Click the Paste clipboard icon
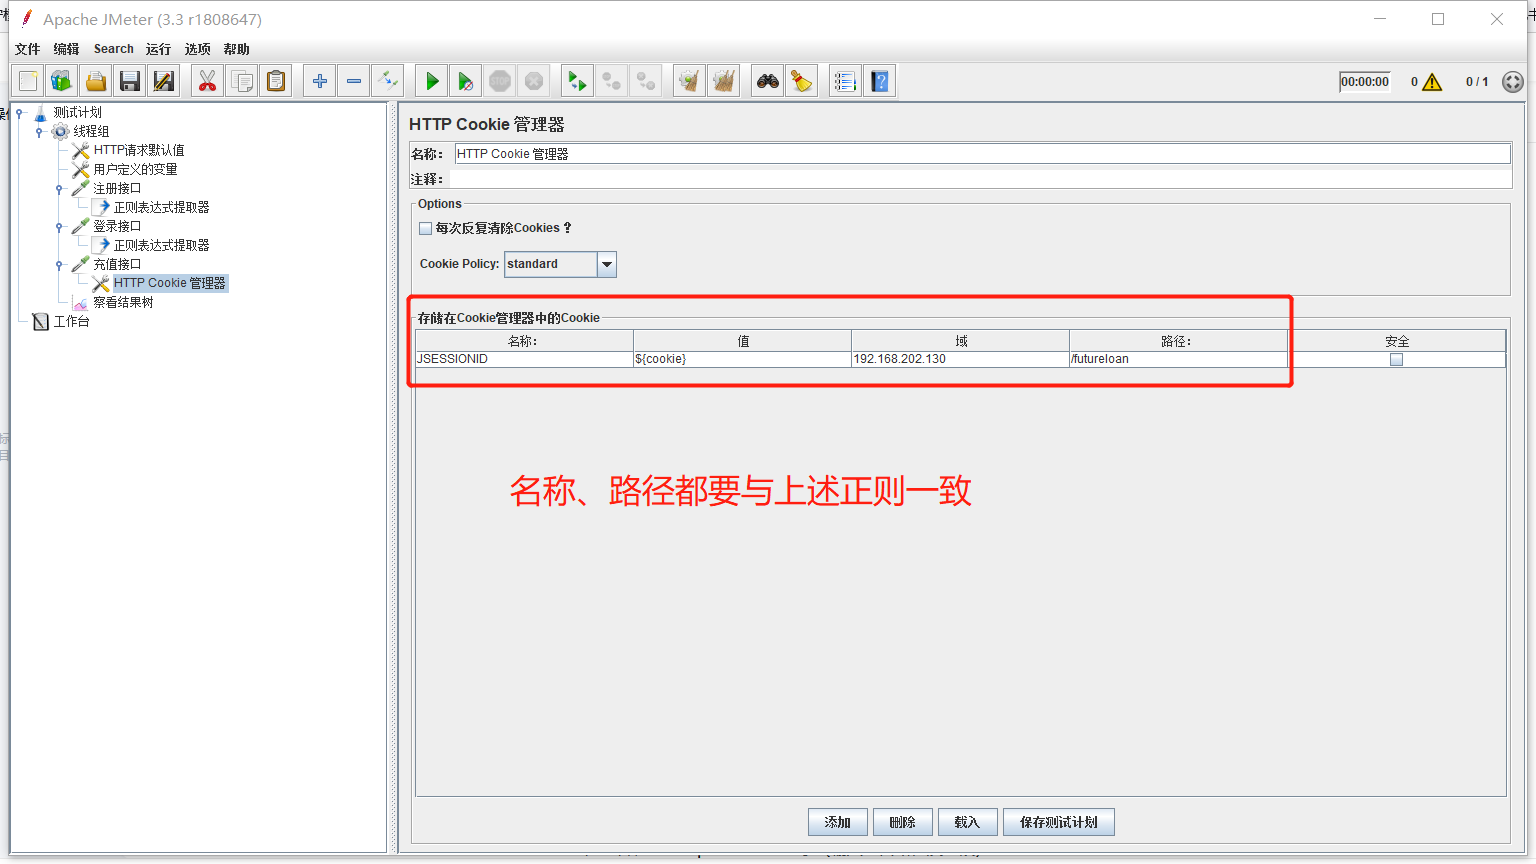The image size is (1536, 864). [275, 81]
